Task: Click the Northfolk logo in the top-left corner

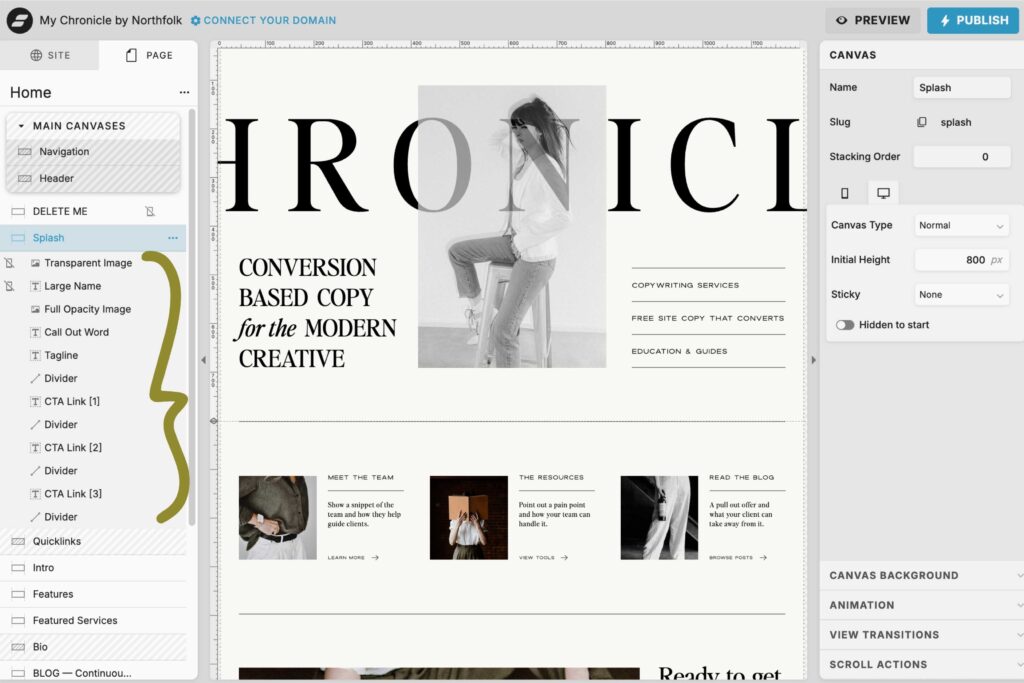Action: click(18, 20)
